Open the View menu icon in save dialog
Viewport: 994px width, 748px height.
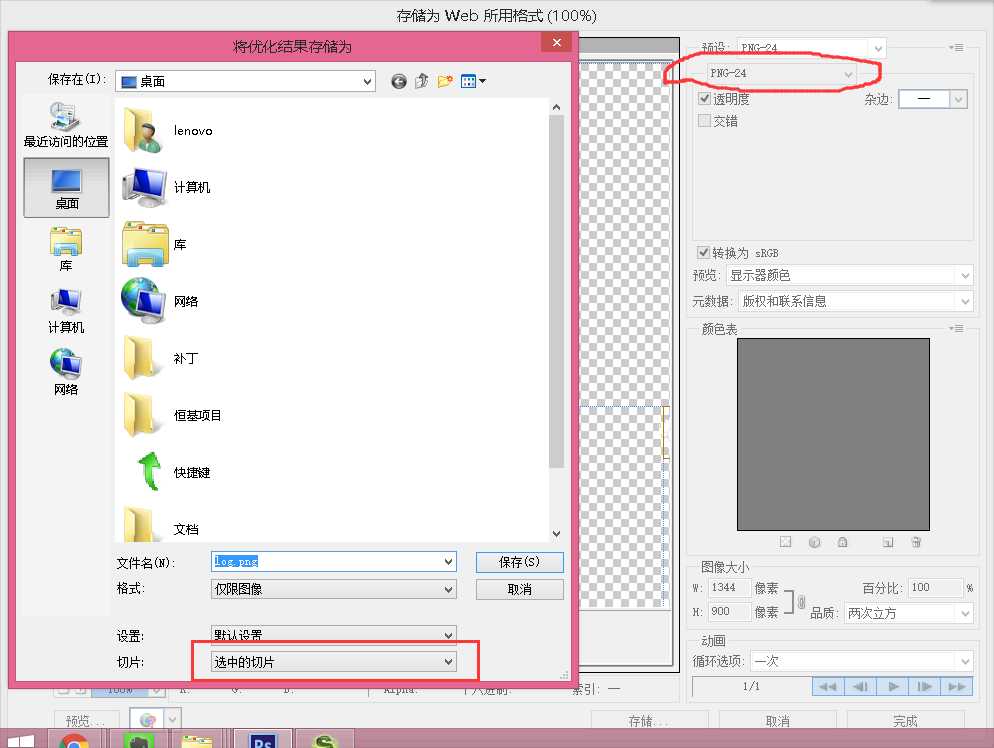(473, 81)
